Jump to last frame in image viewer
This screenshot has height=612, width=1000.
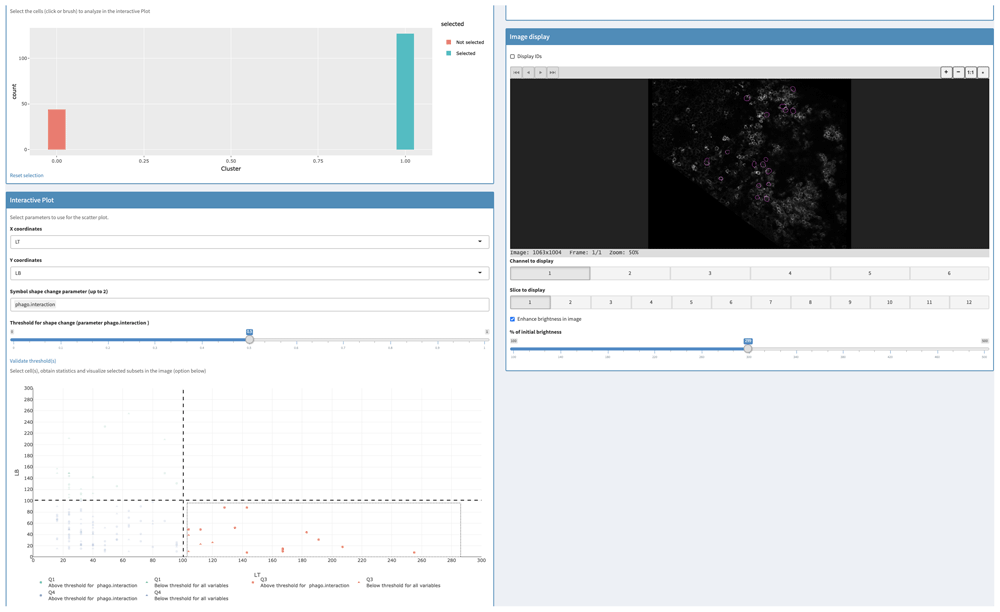[x=552, y=72]
